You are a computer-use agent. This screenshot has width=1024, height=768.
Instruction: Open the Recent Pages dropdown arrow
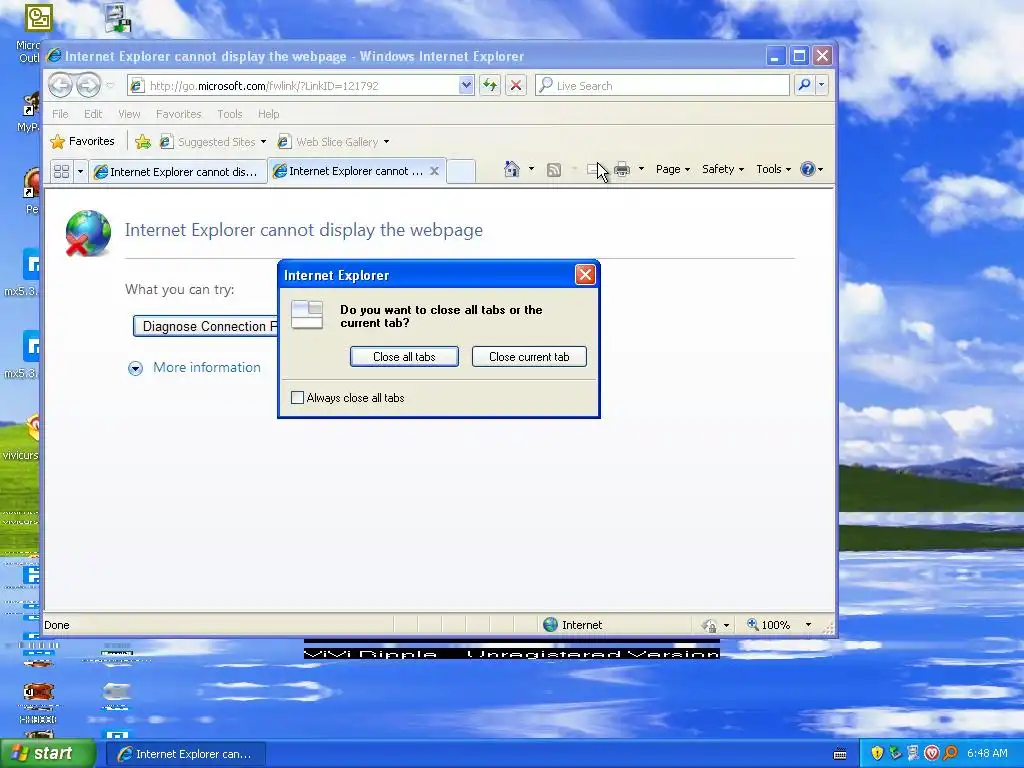pyautogui.click(x=110, y=86)
